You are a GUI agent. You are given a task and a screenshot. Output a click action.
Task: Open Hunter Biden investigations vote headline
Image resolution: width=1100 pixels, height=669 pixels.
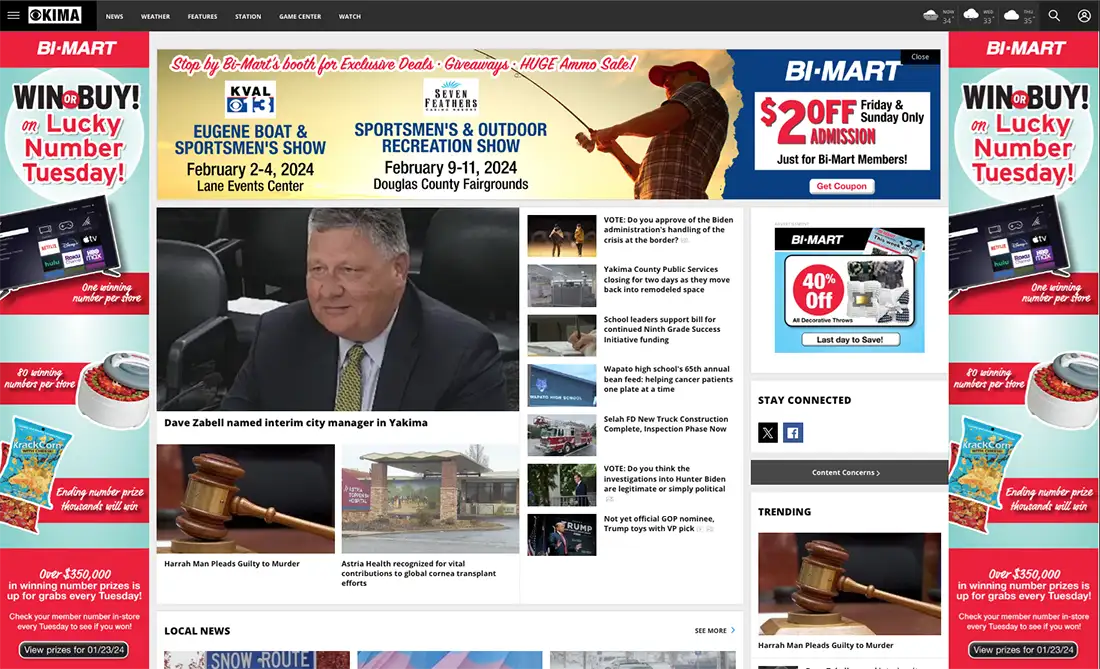point(664,479)
